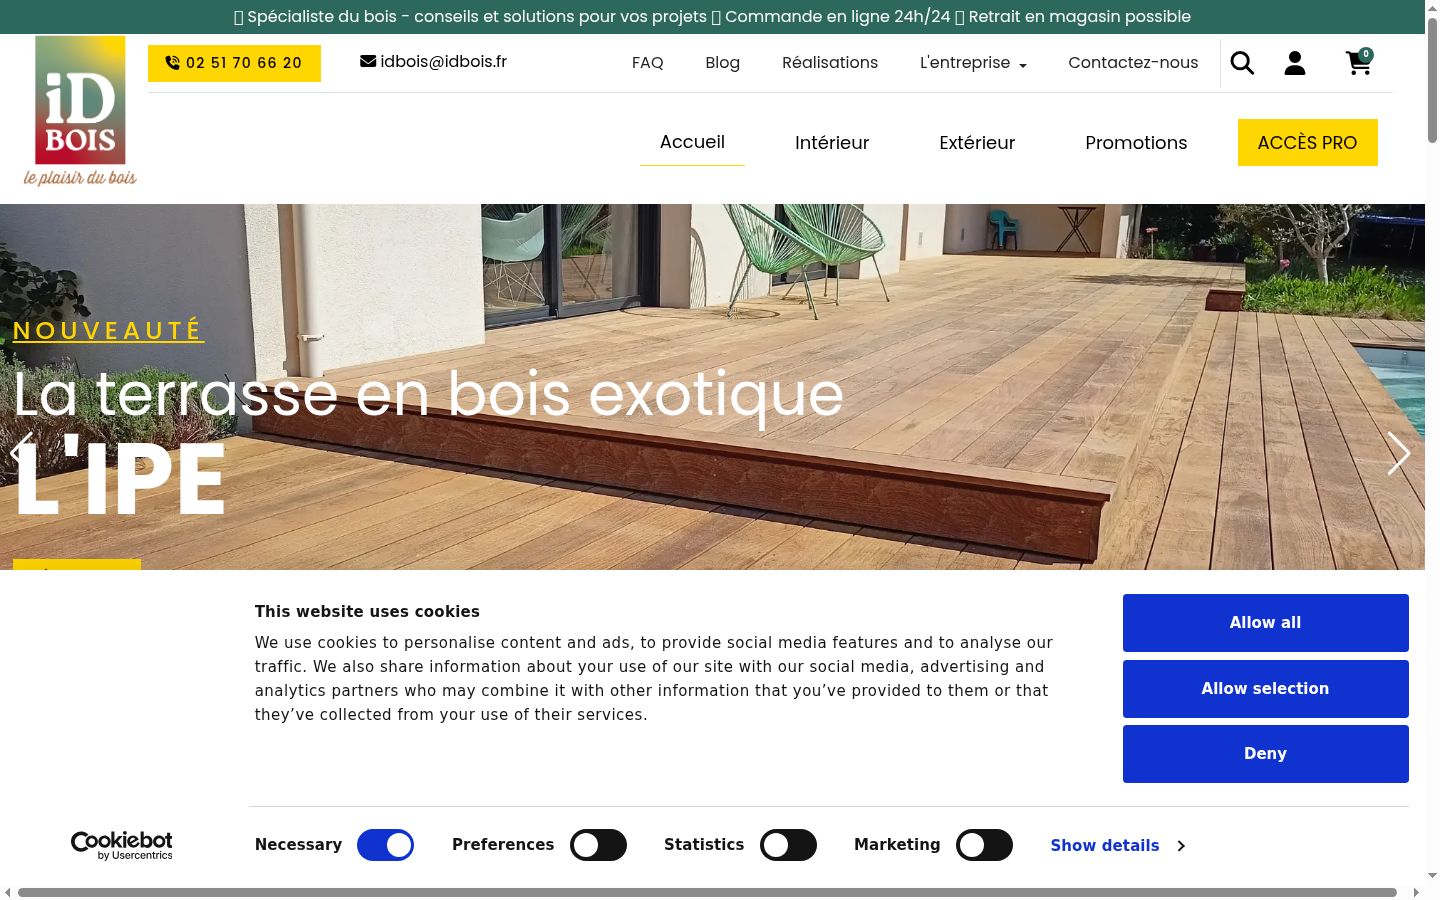Open the Intérieur menu
Image resolution: width=1440 pixels, height=900 pixels.
coord(832,143)
